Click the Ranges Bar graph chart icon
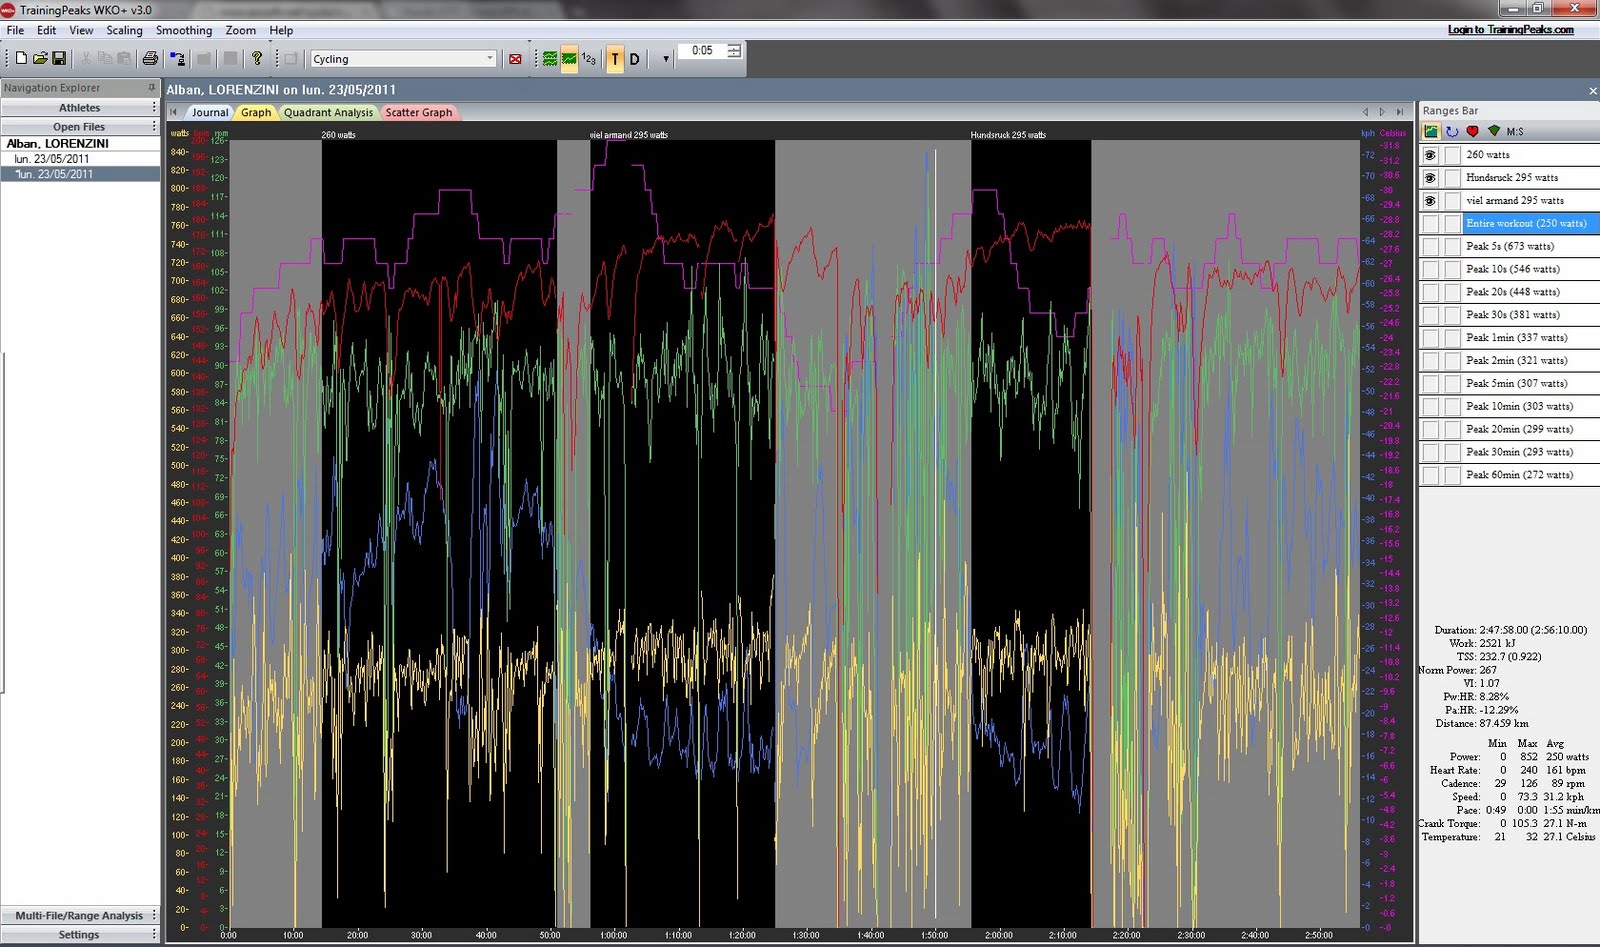This screenshot has height=947, width=1600. (x=1431, y=131)
